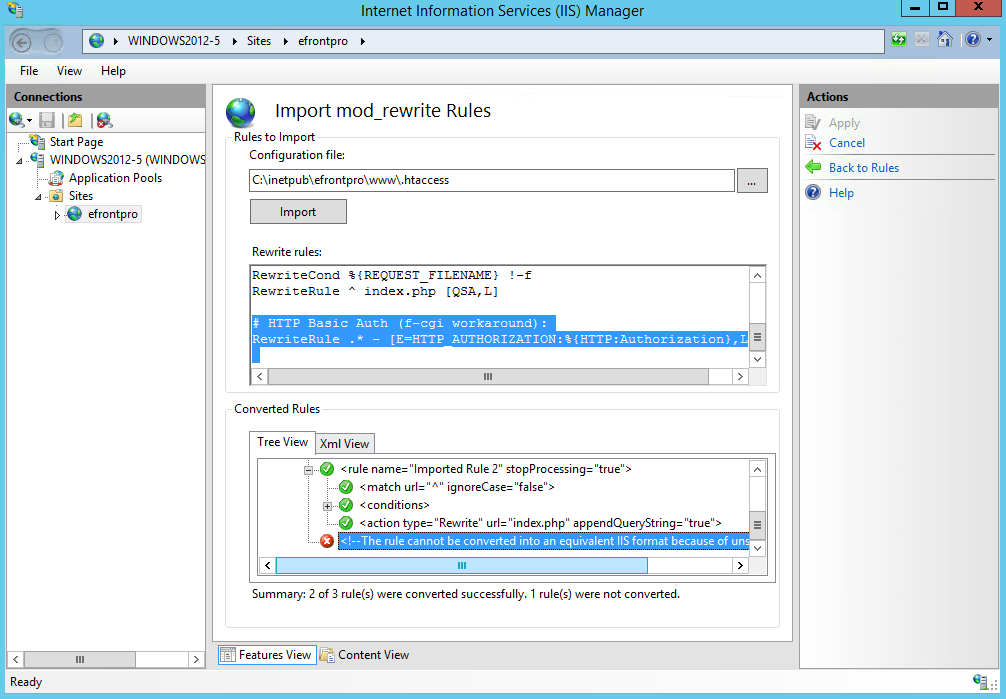
Task: Click the Up folder icon in the Connections toolbar
Action: coord(75,120)
